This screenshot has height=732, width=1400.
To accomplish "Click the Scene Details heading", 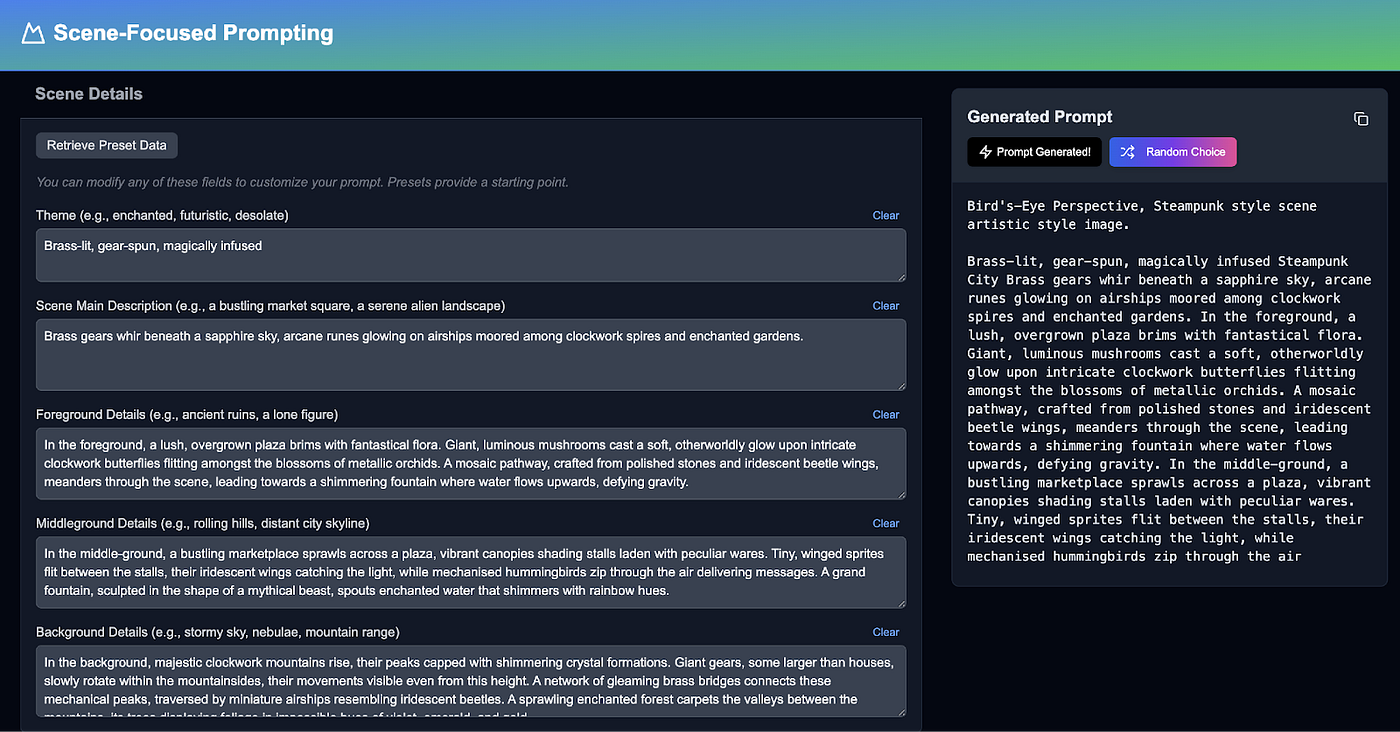I will pyautogui.click(x=89, y=94).
